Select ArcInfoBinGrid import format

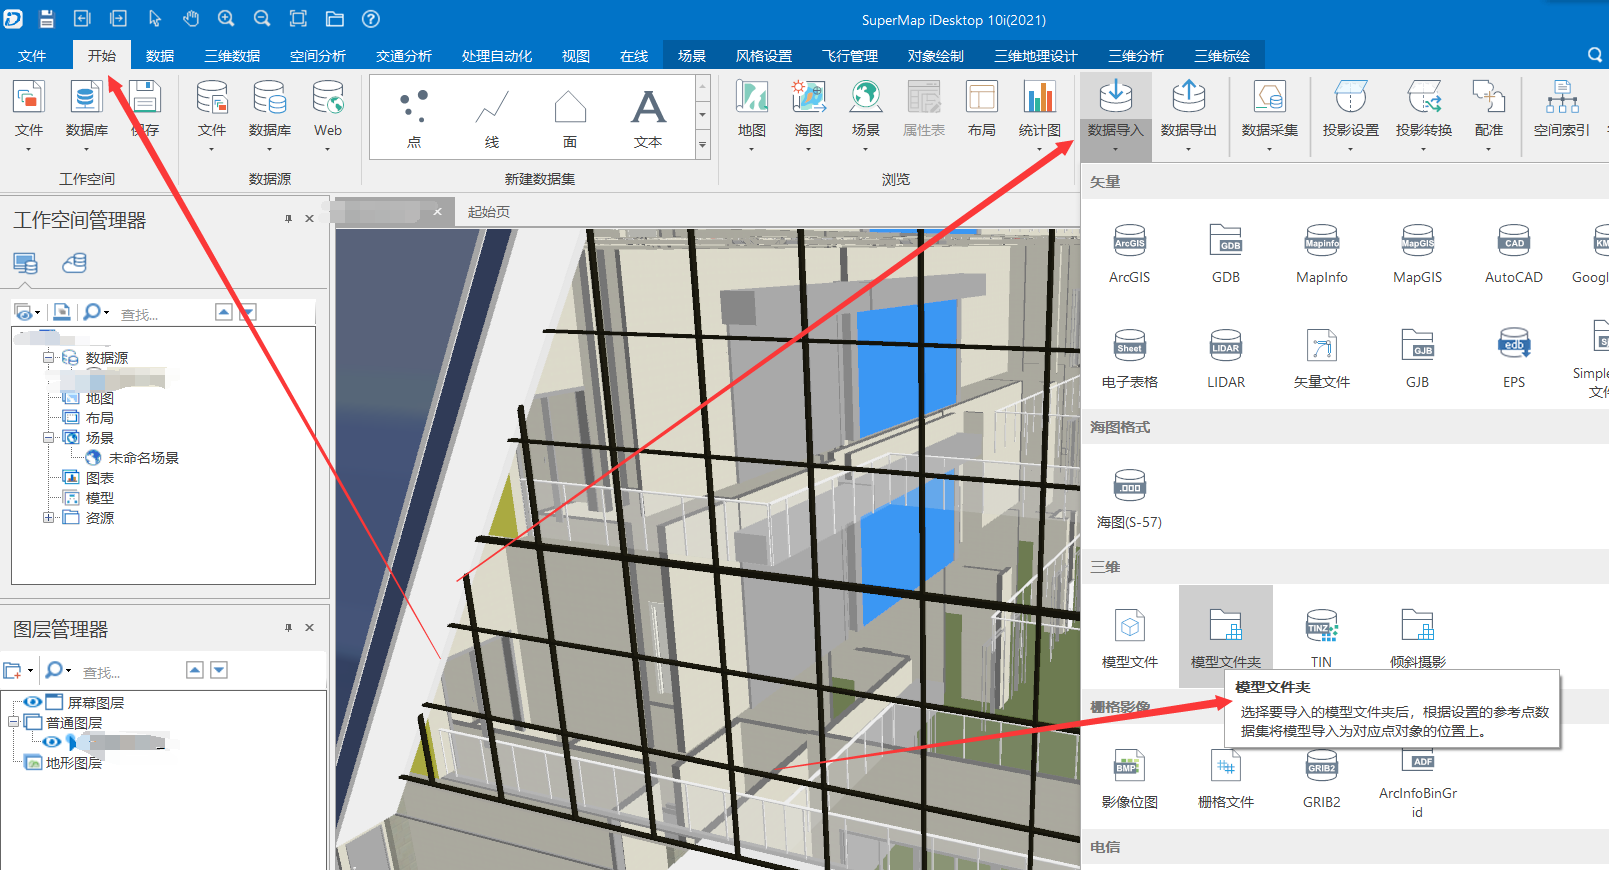point(1417,784)
